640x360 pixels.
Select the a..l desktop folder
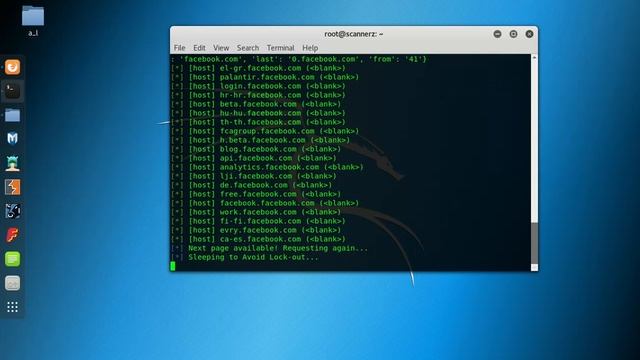click(33, 20)
